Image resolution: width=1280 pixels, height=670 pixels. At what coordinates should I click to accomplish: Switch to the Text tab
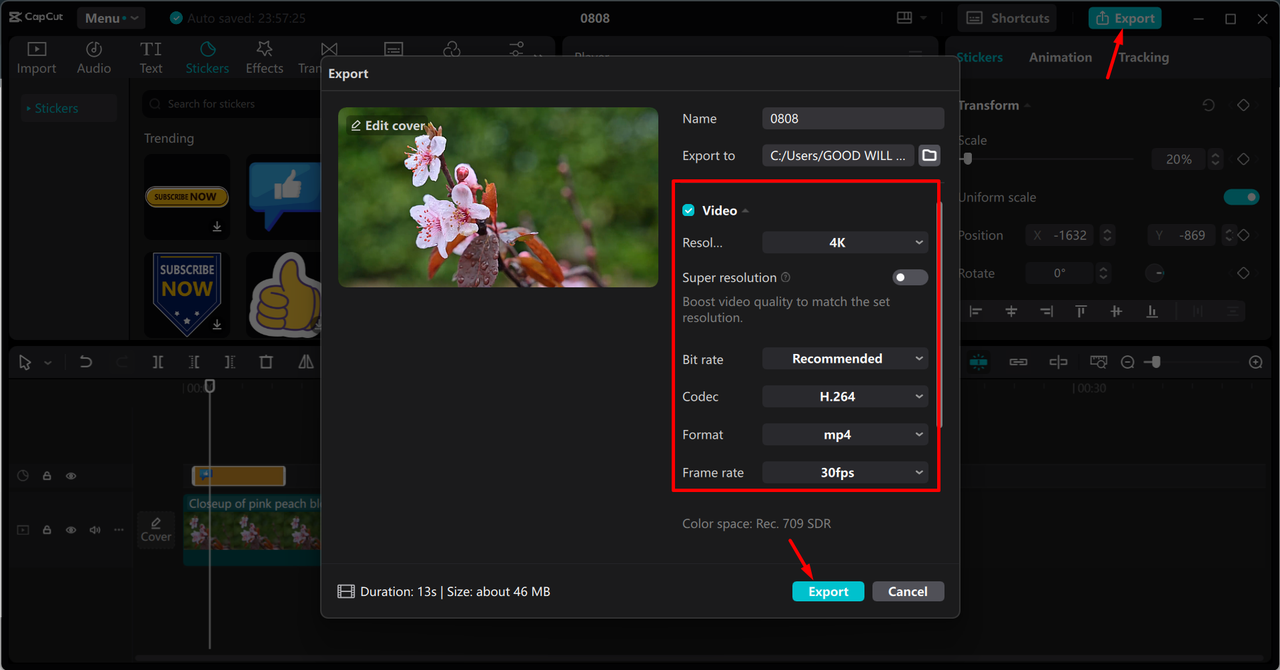[x=151, y=58]
